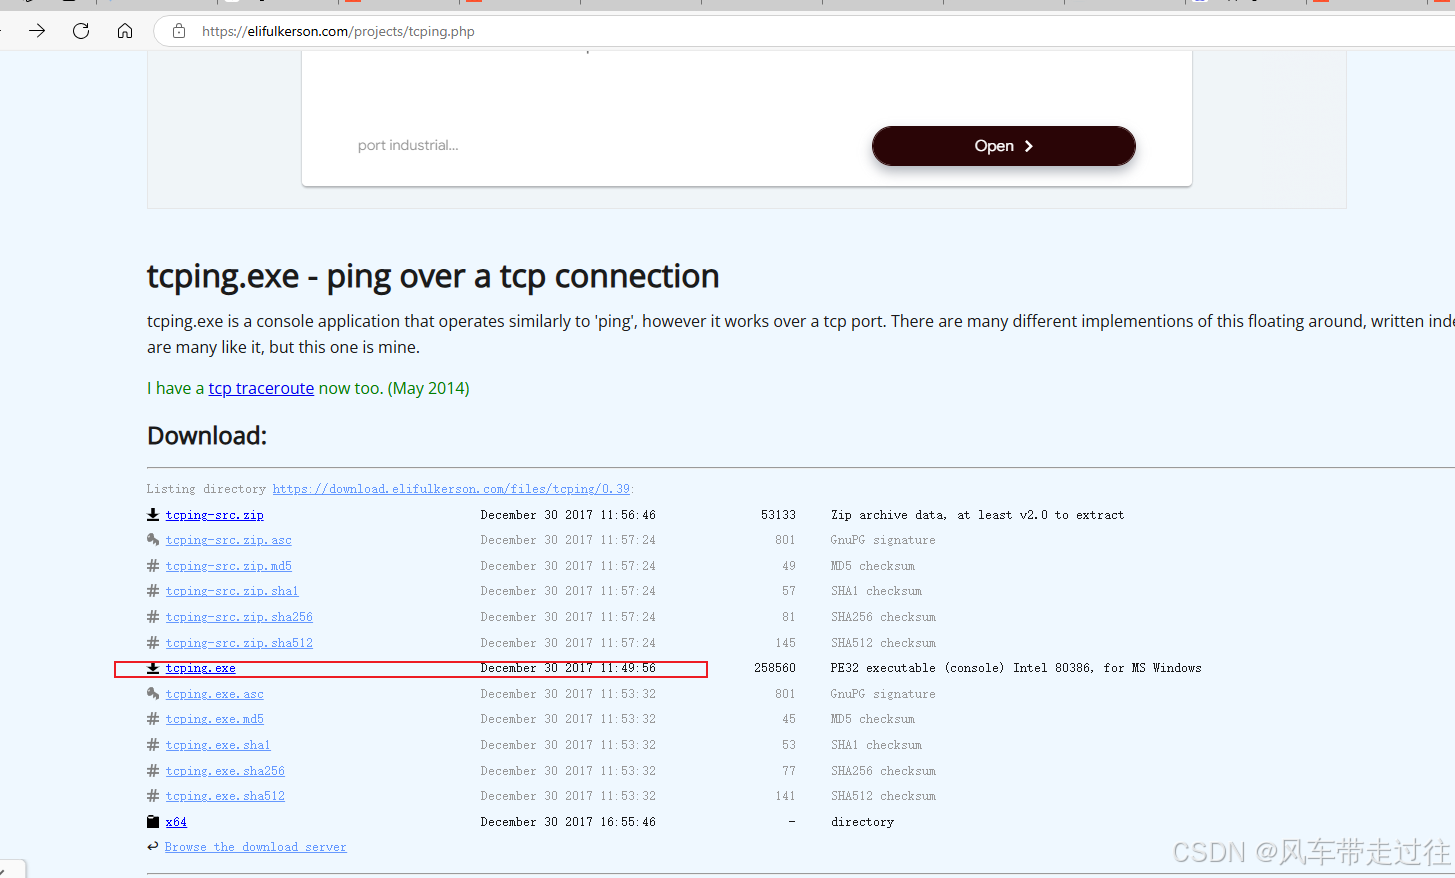Screen dimensions: 1455x878
Task: Click hash icon beside tcping-src.zip.md5
Action: click(153, 566)
